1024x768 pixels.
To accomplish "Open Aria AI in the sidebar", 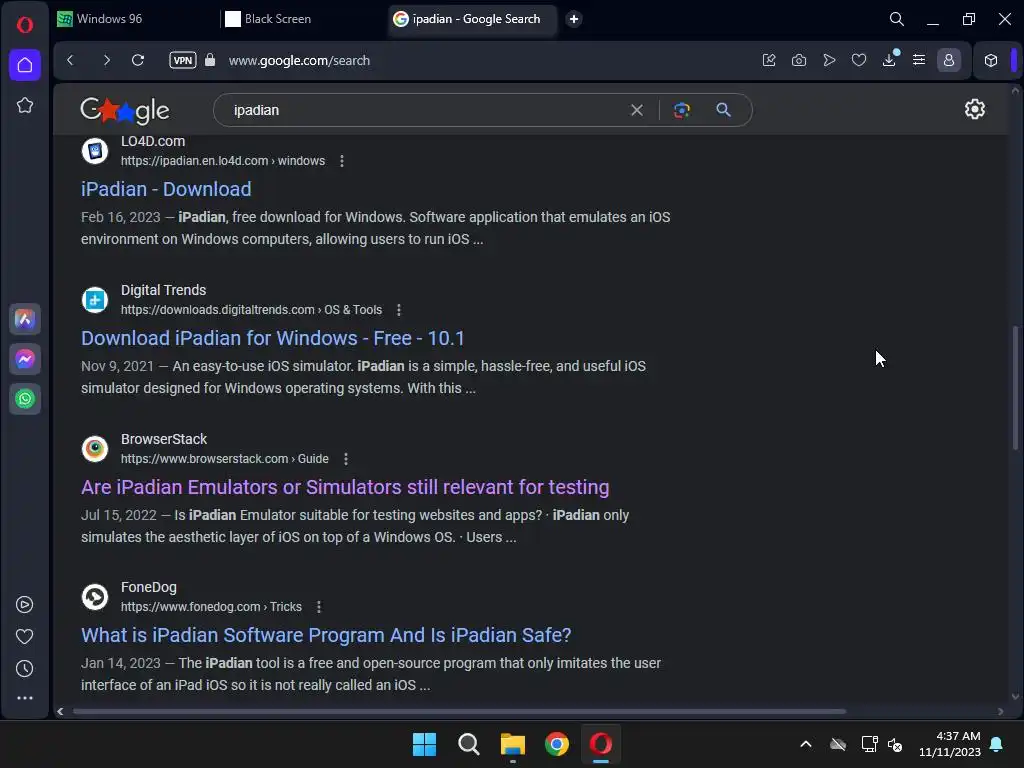I will [x=25, y=319].
